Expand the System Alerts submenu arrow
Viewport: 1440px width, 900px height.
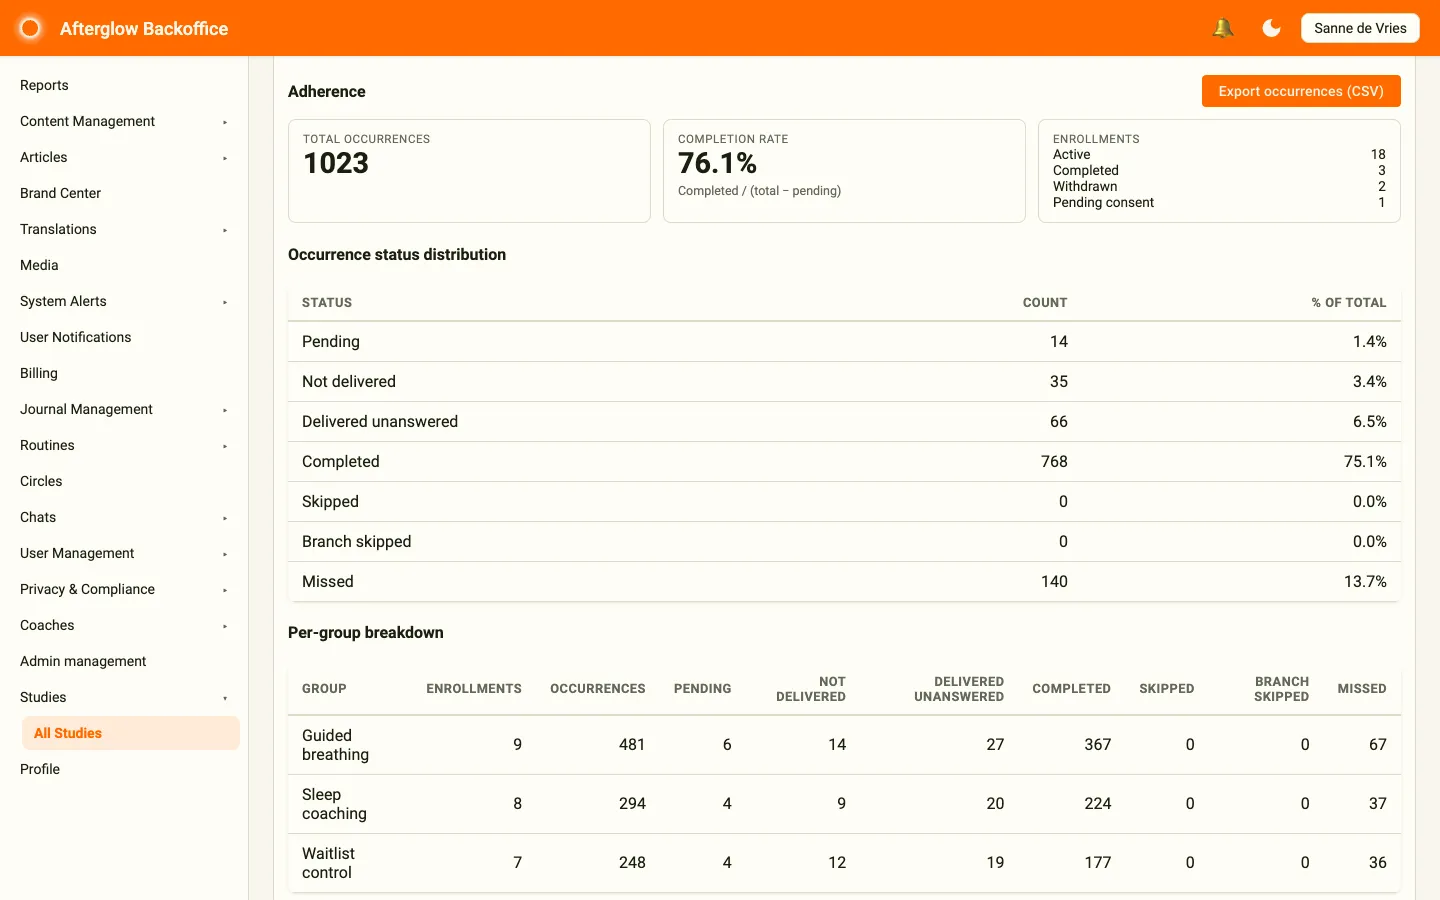click(225, 302)
